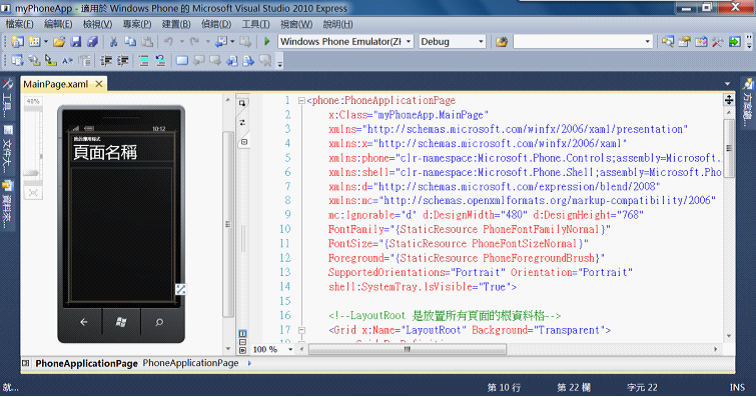Open the 100 % editor zoom dropdown
The image size is (756, 397).
pos(290,349)
